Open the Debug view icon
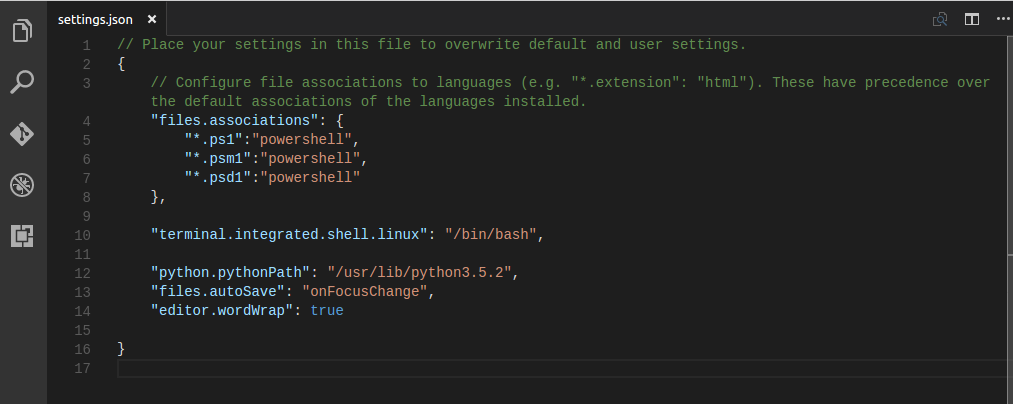Viewport: 1013px width, 404px height. point(22,185)
